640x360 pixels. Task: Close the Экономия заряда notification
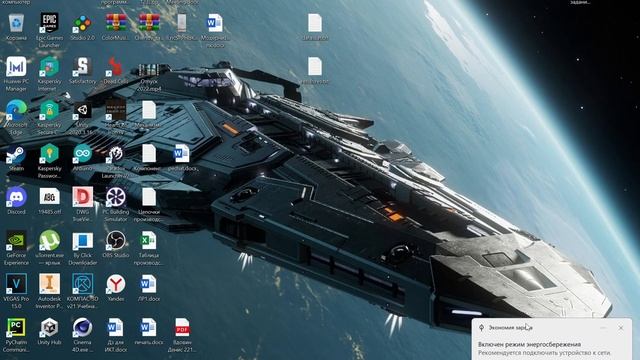(621, 328)
